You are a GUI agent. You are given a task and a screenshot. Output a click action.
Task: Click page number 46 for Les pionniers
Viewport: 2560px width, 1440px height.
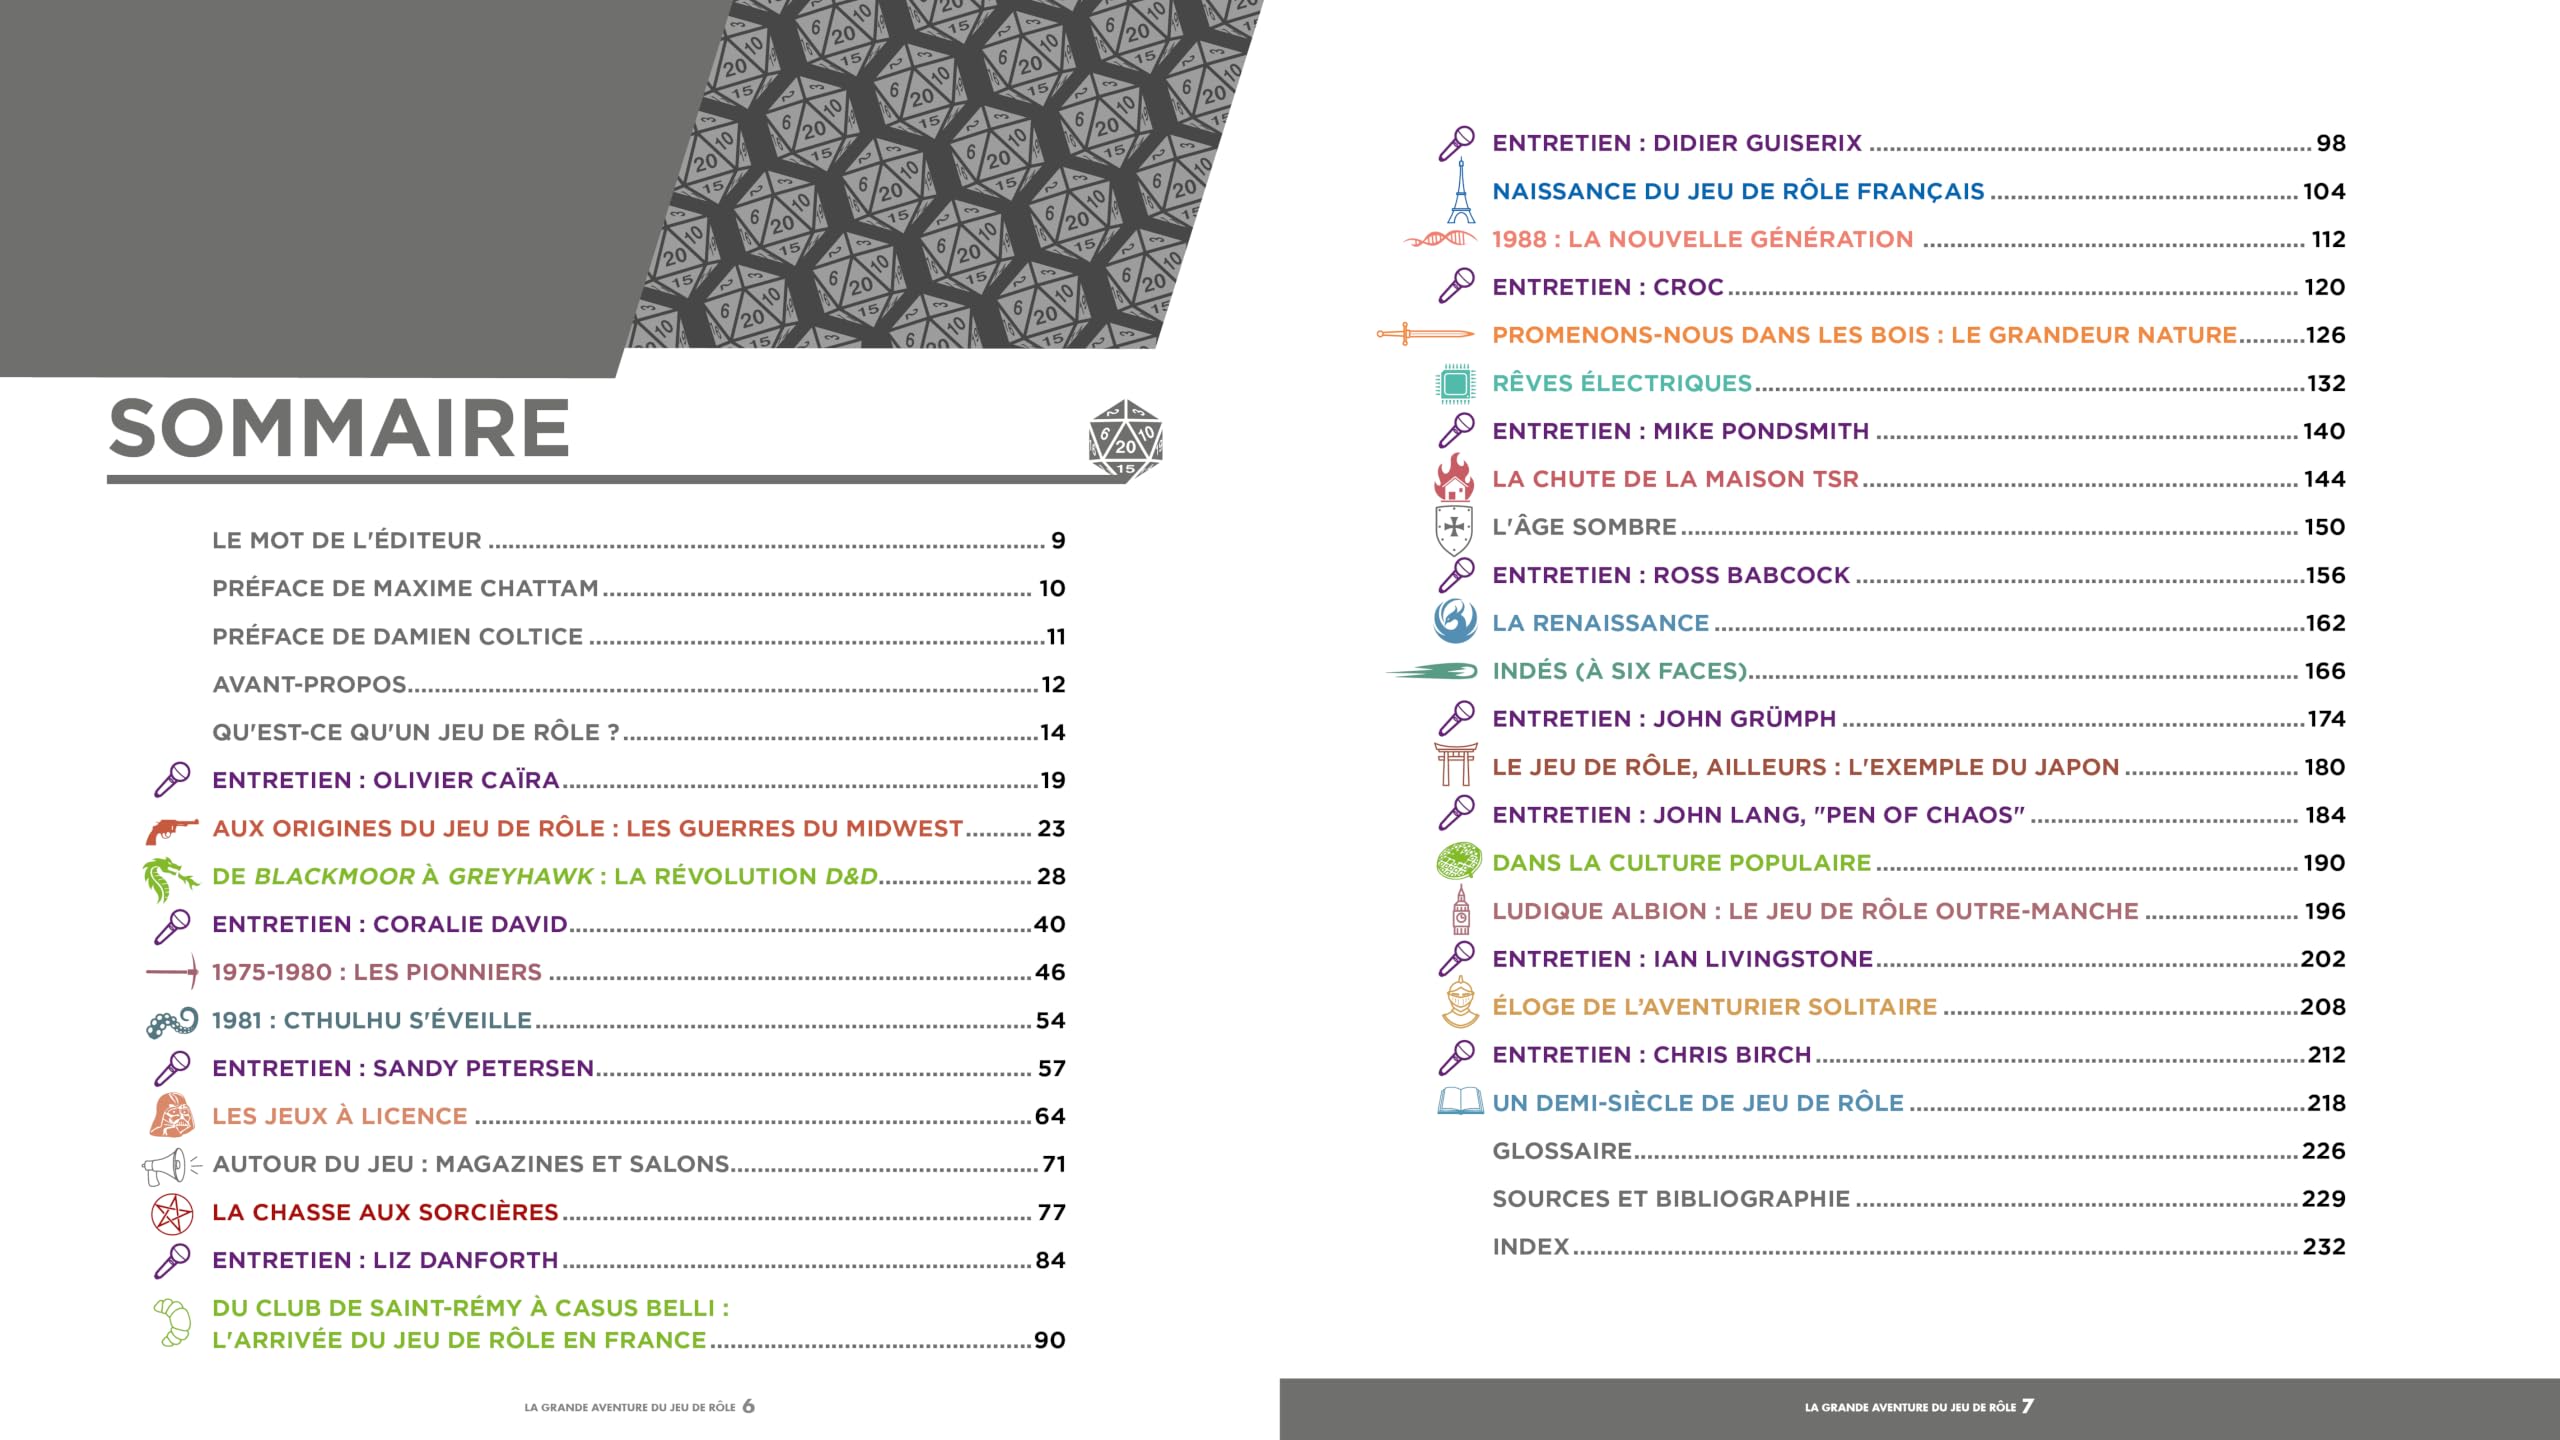pyautogui.click(x=1050, y=972)
